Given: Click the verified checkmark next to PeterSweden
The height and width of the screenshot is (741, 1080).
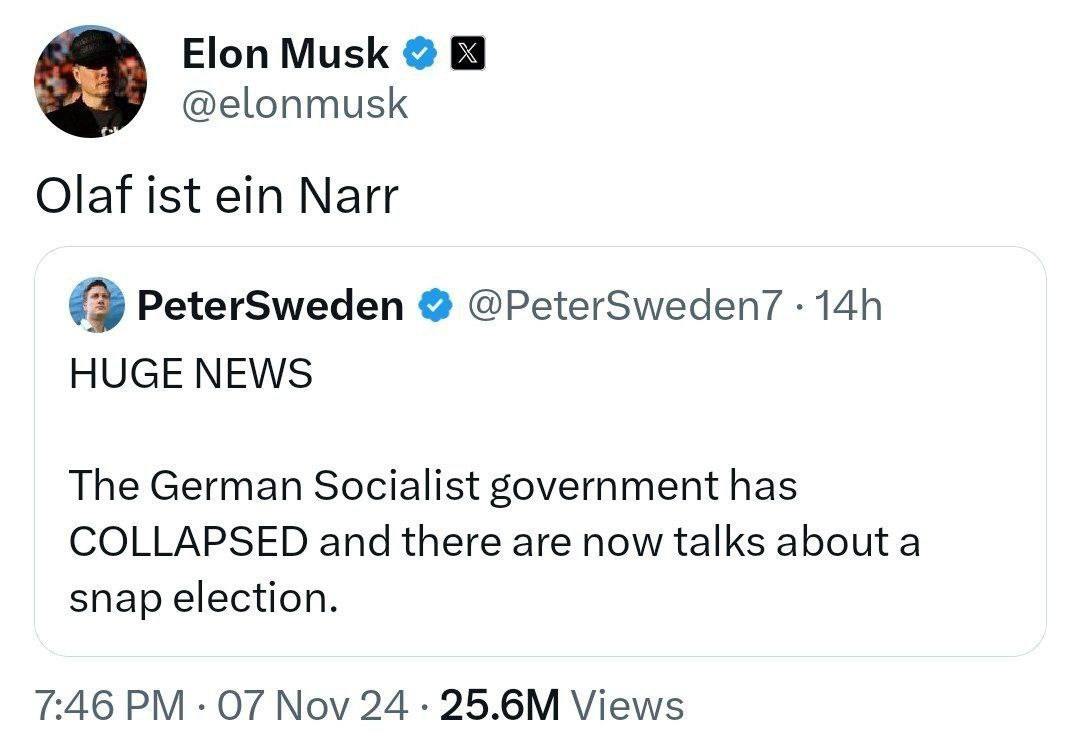Looking at the screenshot, I should tap(435, 306).
